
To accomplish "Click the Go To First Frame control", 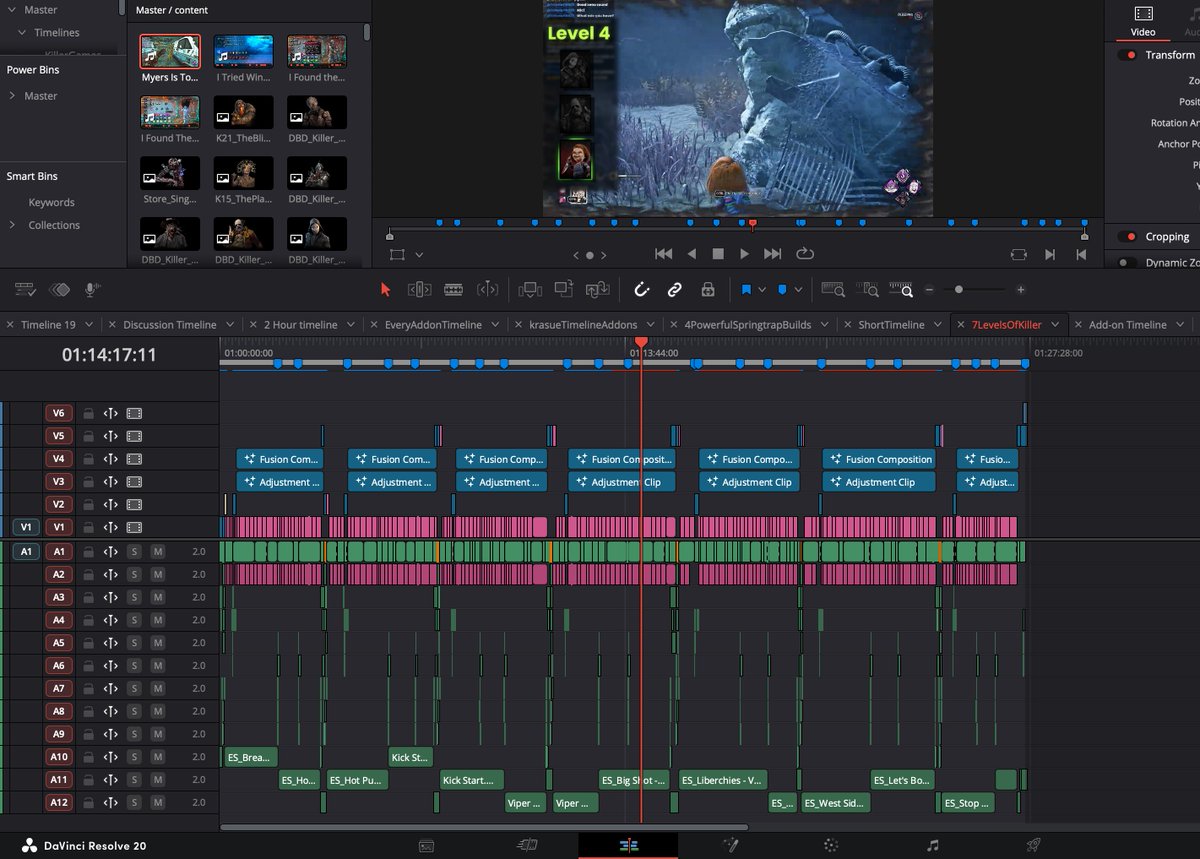I will [x=663, y=255].
